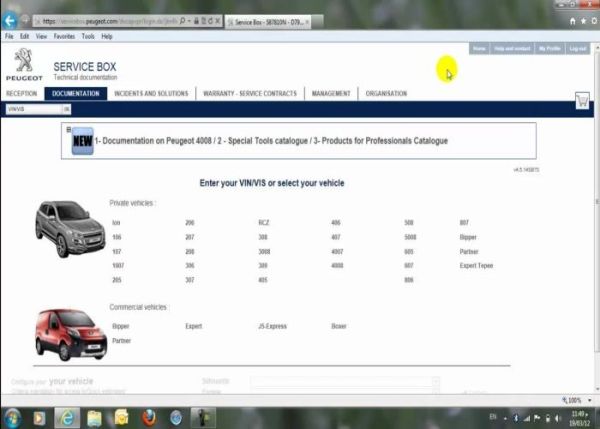Image resolution: width=600 pixels, height=429 pixels.
Task: Open the Help menu
Action: click(107, 36)
